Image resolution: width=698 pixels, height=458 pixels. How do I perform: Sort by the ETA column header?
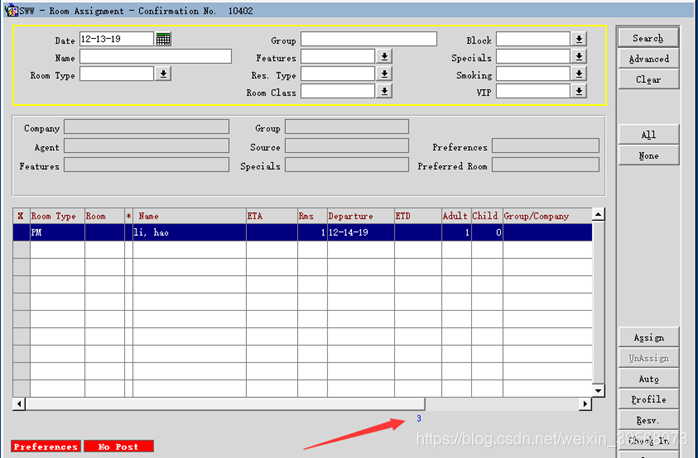point(272,216)
